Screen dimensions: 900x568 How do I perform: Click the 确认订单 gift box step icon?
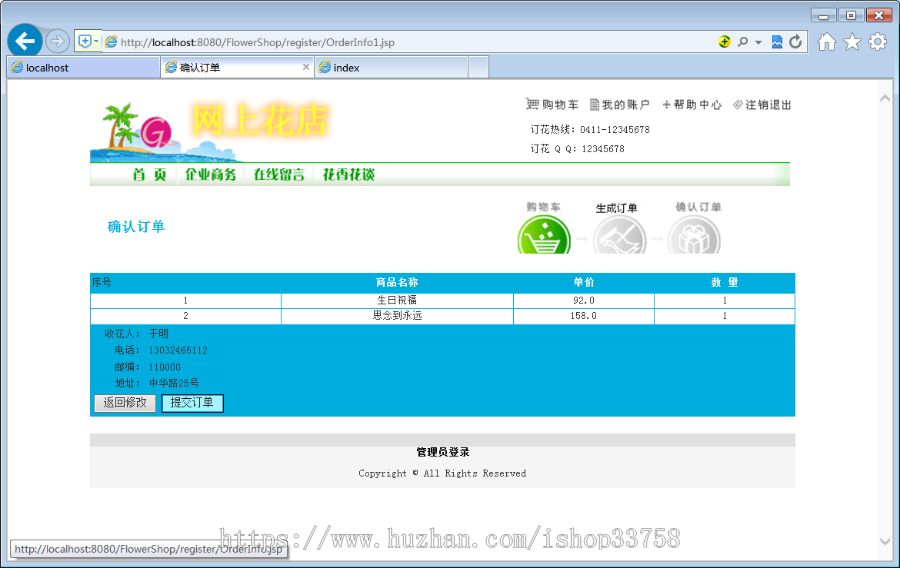[x=694, y=235]
